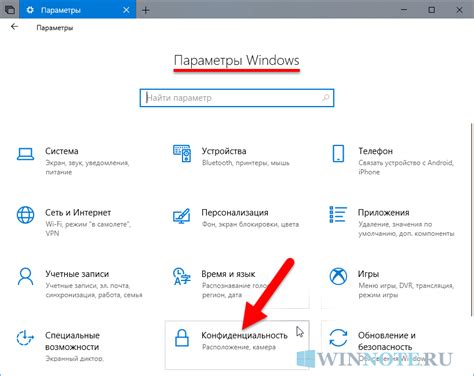Go back with the arrow icon
The height and width of the screenshot is (376, 474).
pyautogui.click(x=14, y=27)
